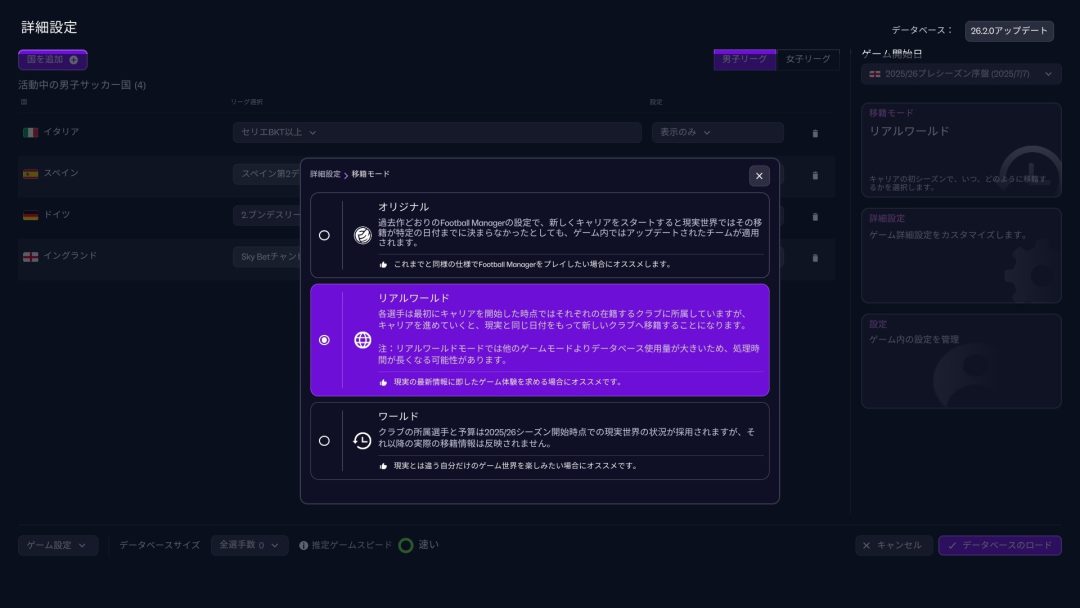
Task: Click the info icon beside 推定ゲームスピード
Action: 304,546
